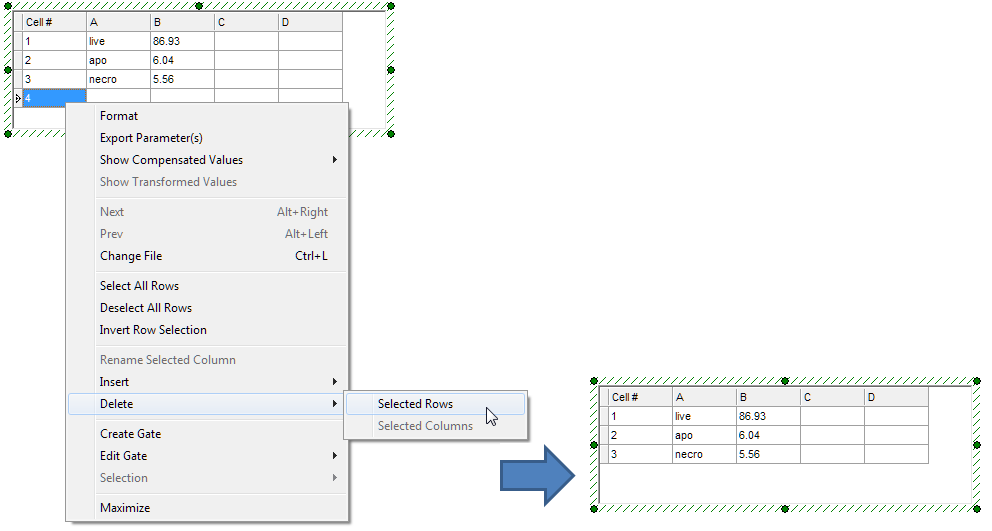Expand the Edit Gate submenu
992x531 pixels.
tap(123, 456)
